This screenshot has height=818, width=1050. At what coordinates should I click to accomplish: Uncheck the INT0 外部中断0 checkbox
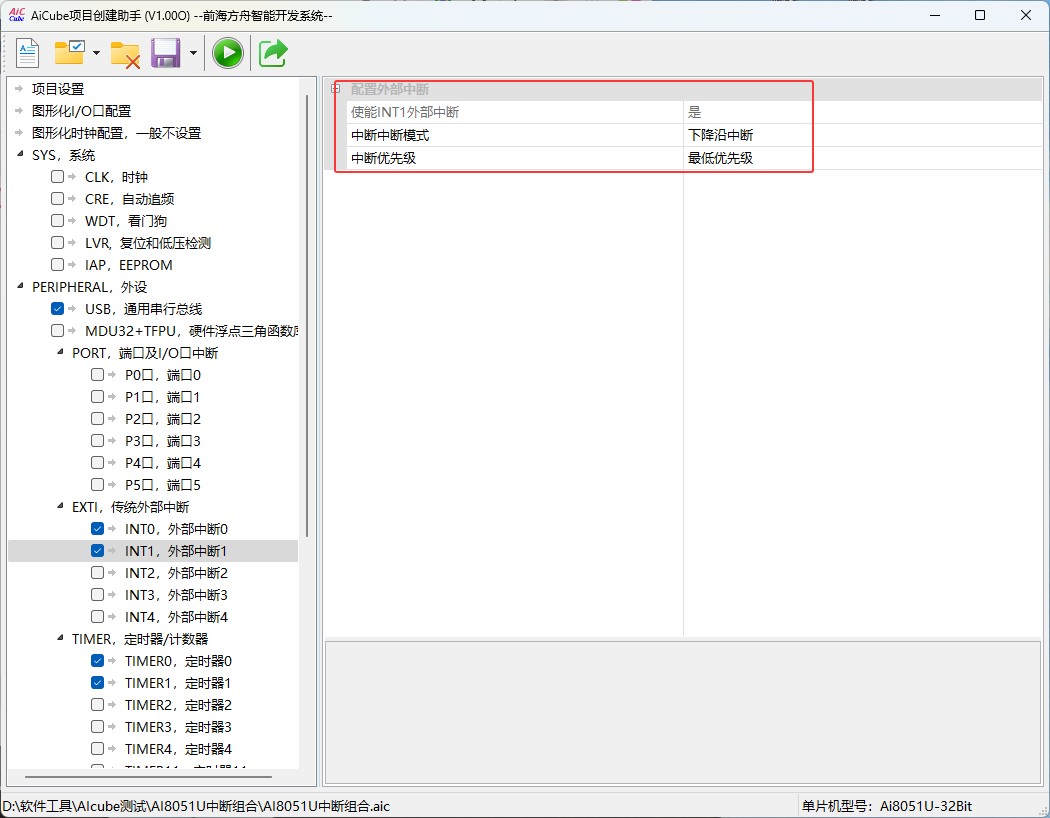(98, 529)
